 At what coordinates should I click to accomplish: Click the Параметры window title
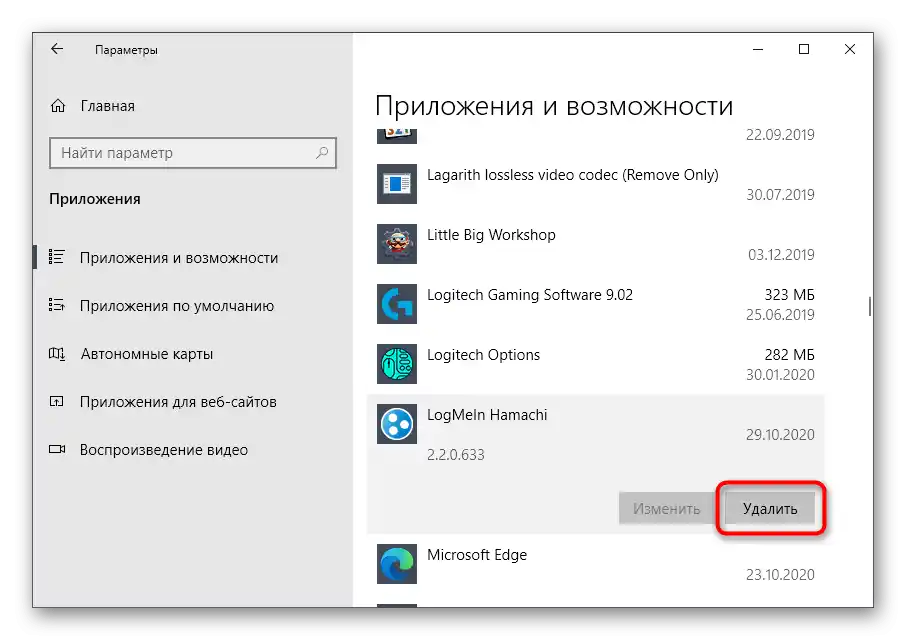tap(126, 50)
